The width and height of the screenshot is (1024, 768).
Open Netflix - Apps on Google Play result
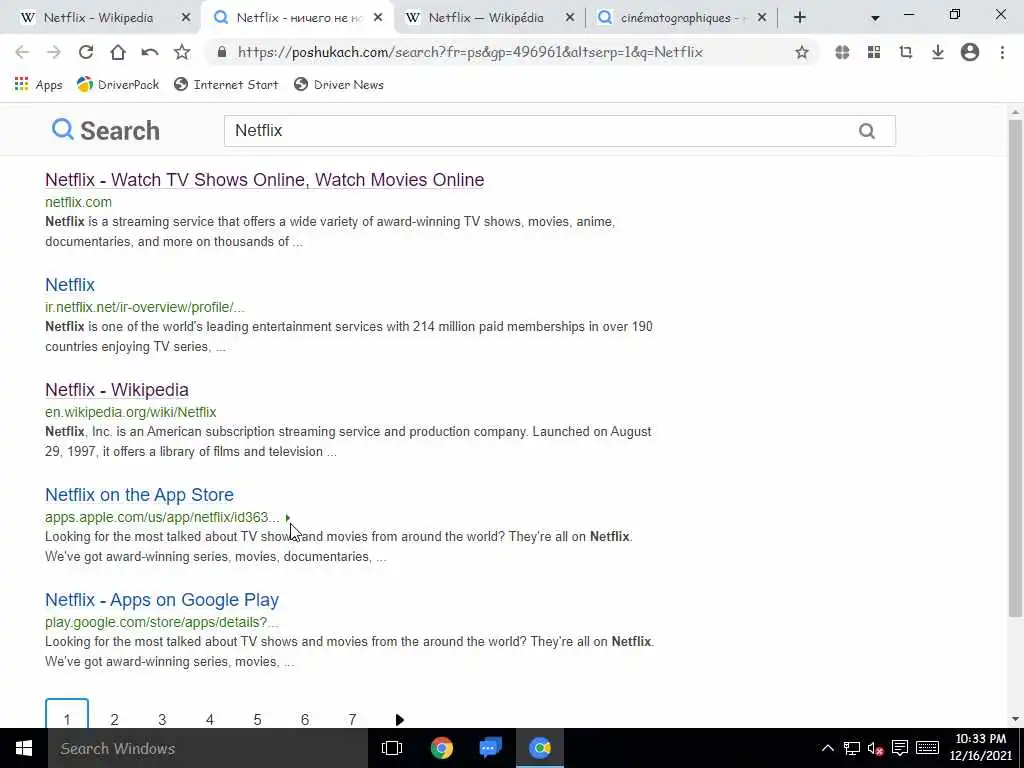[x=162, y=600]
